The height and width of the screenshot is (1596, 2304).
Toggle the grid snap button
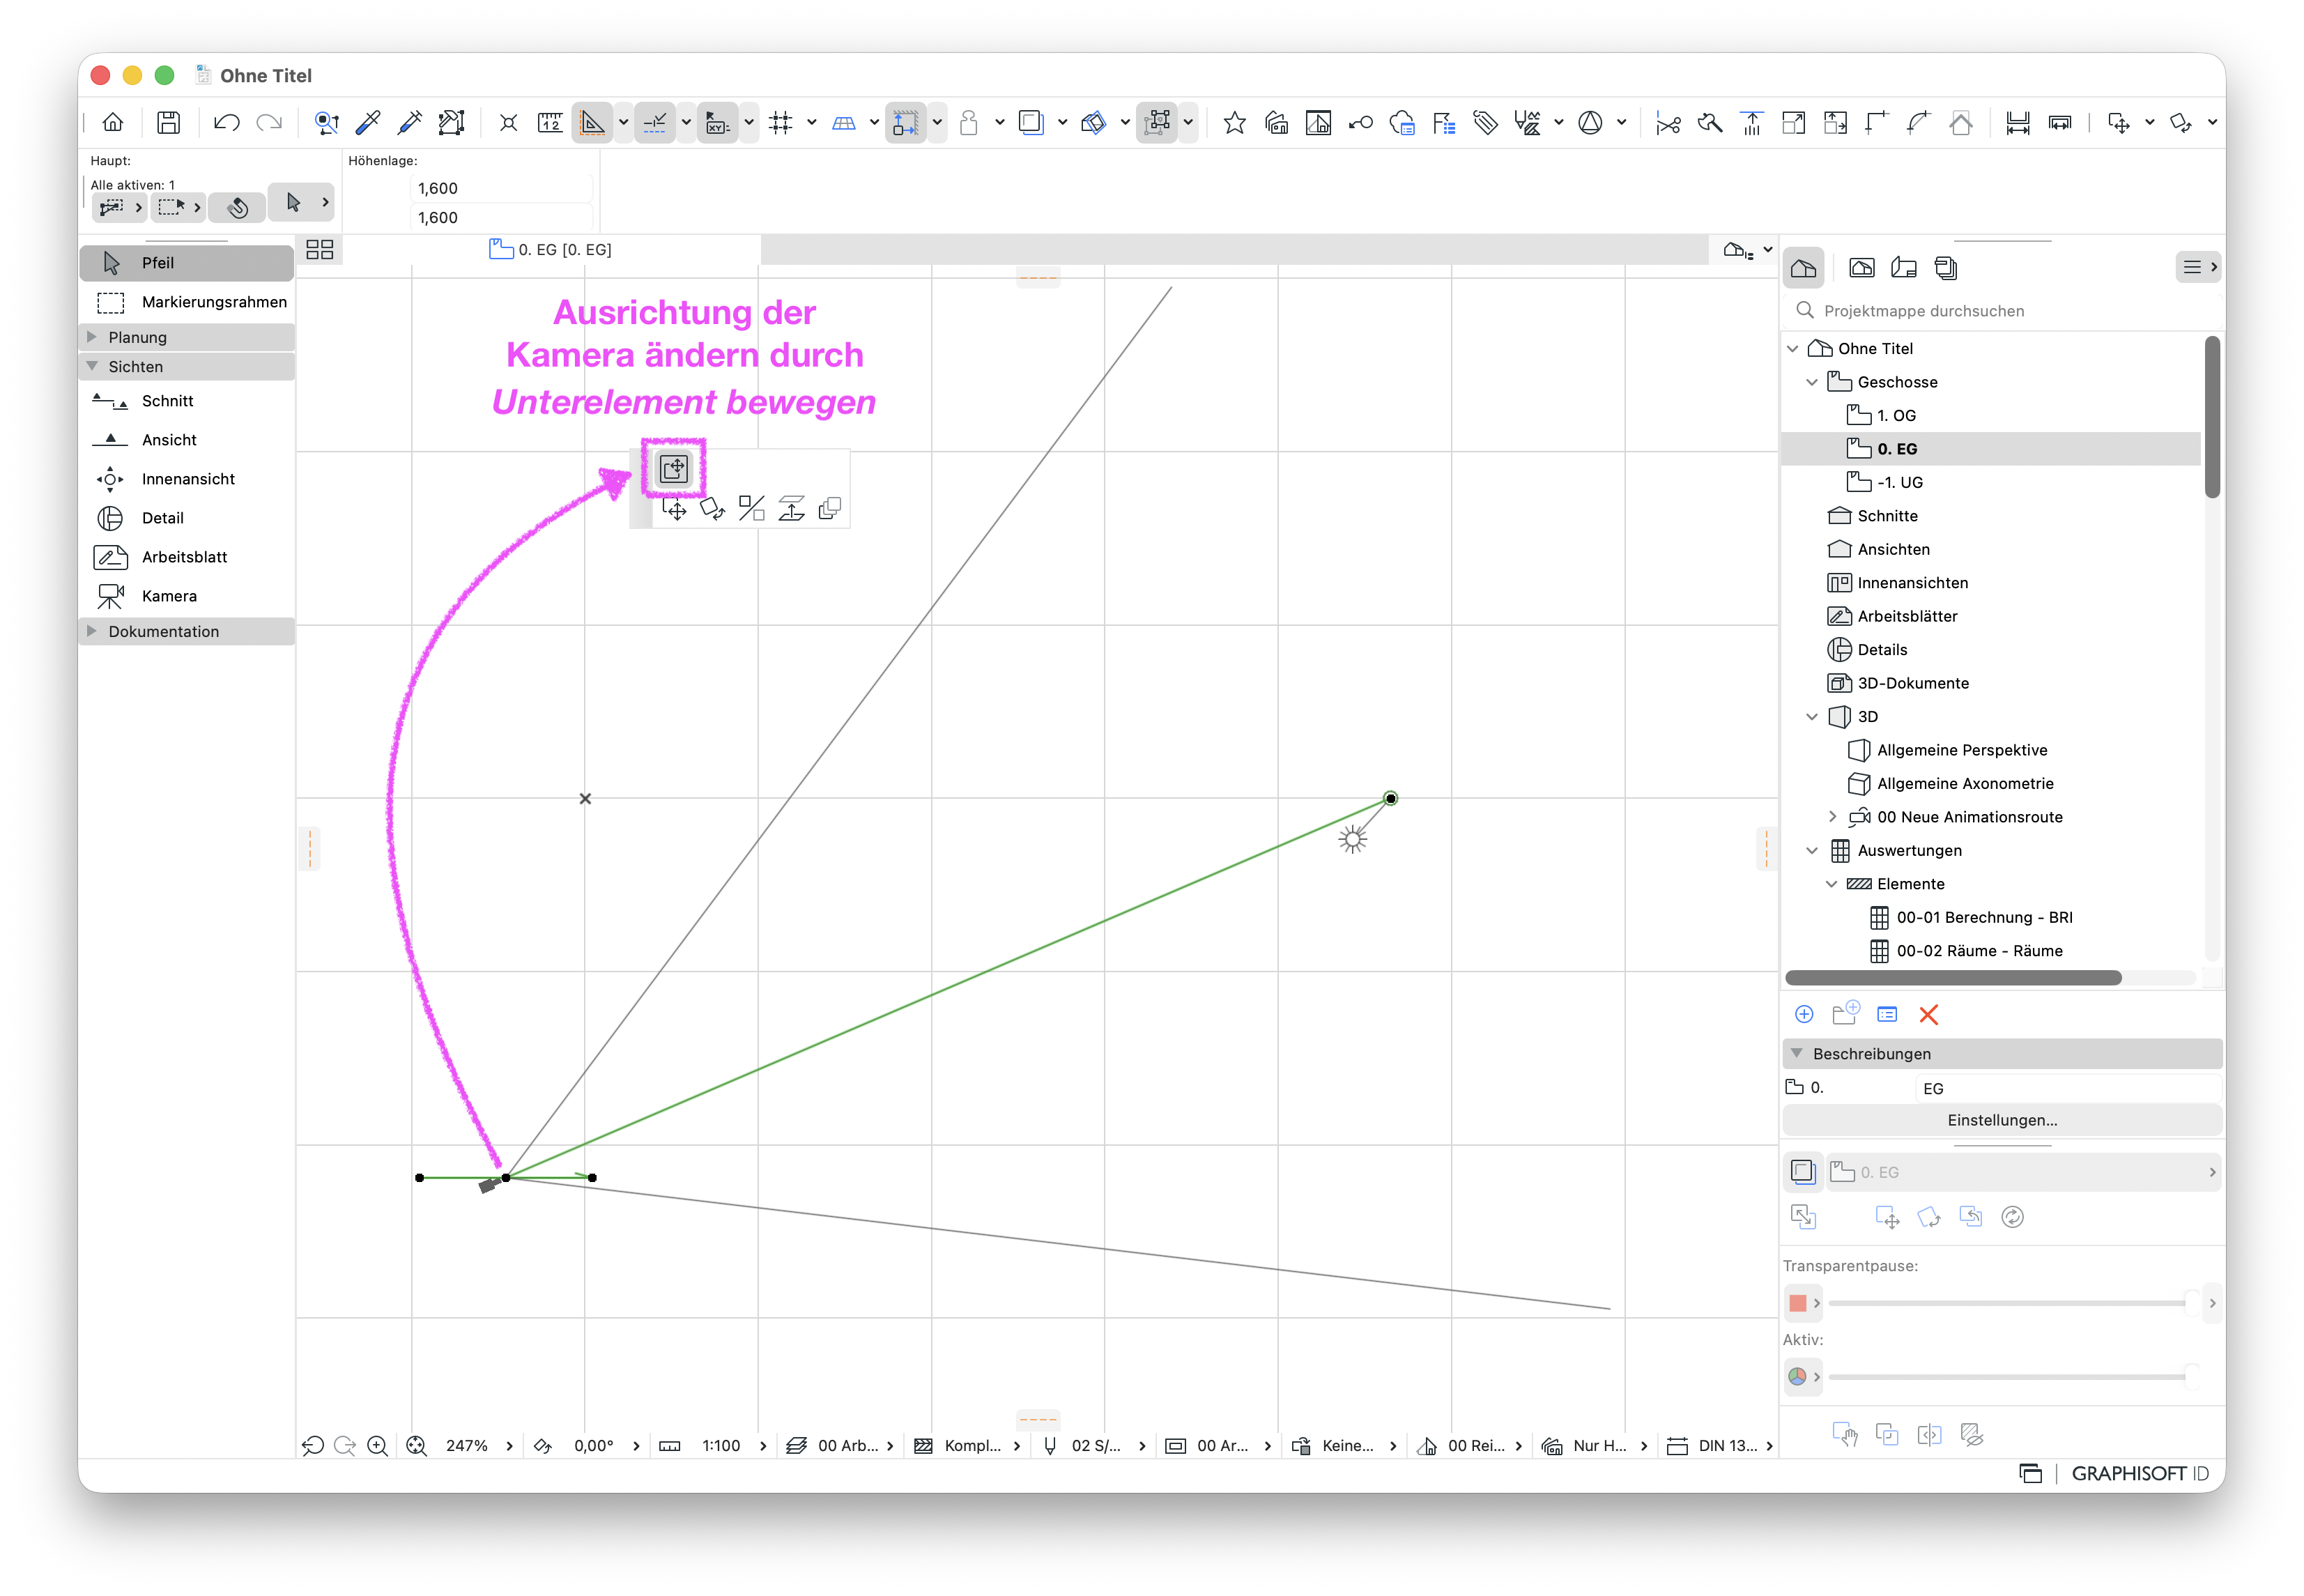(x=781, y=123)
